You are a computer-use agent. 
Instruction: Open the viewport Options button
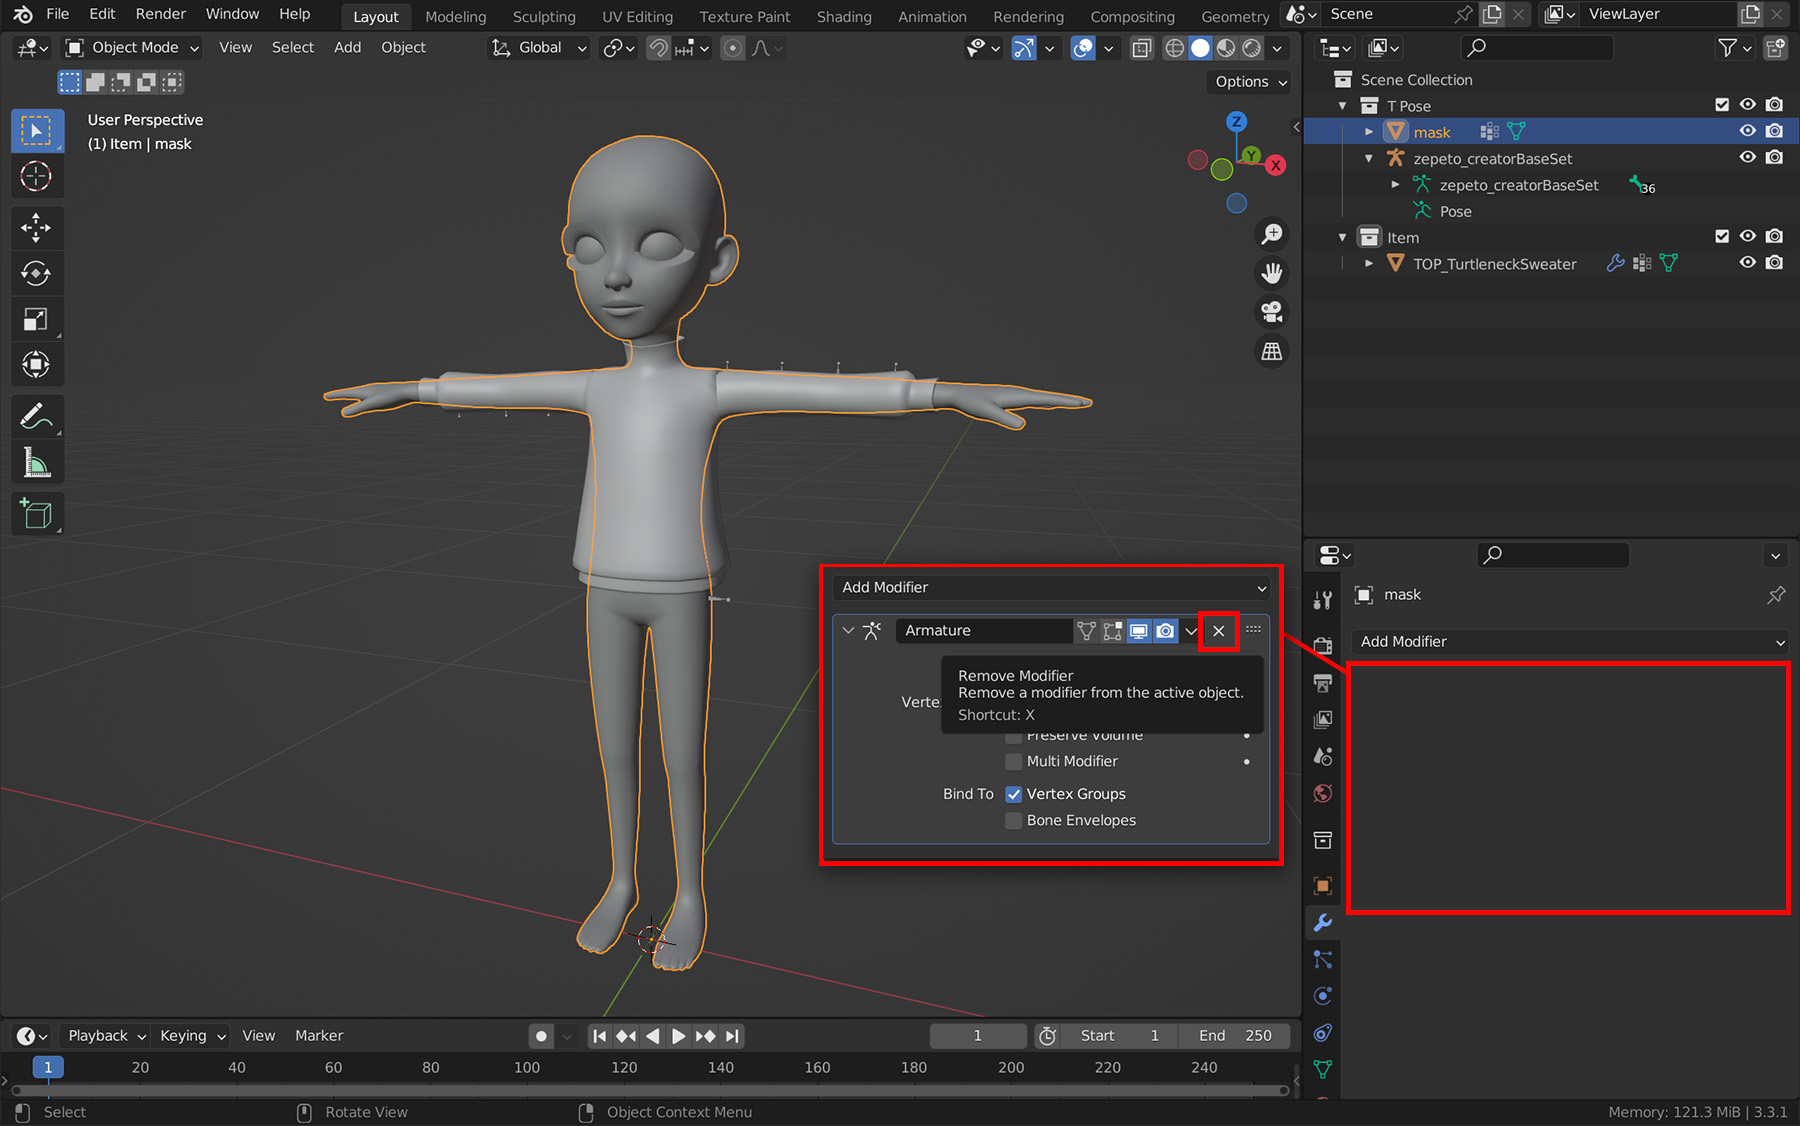pyautogui.click(x=1250, y=82)
